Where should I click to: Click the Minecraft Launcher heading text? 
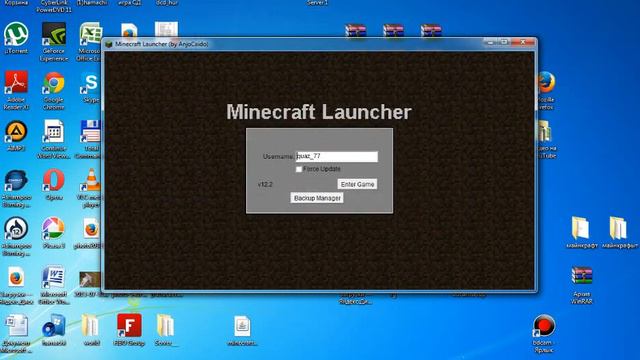(x=319, y=112)
